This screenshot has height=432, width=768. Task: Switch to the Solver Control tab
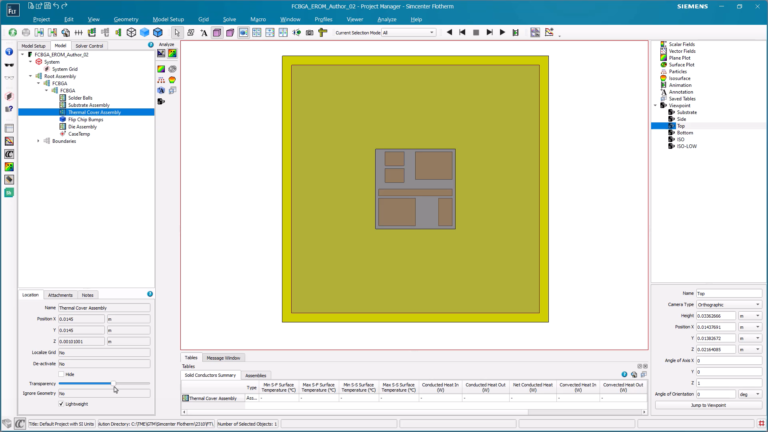(x=89, y=46)
